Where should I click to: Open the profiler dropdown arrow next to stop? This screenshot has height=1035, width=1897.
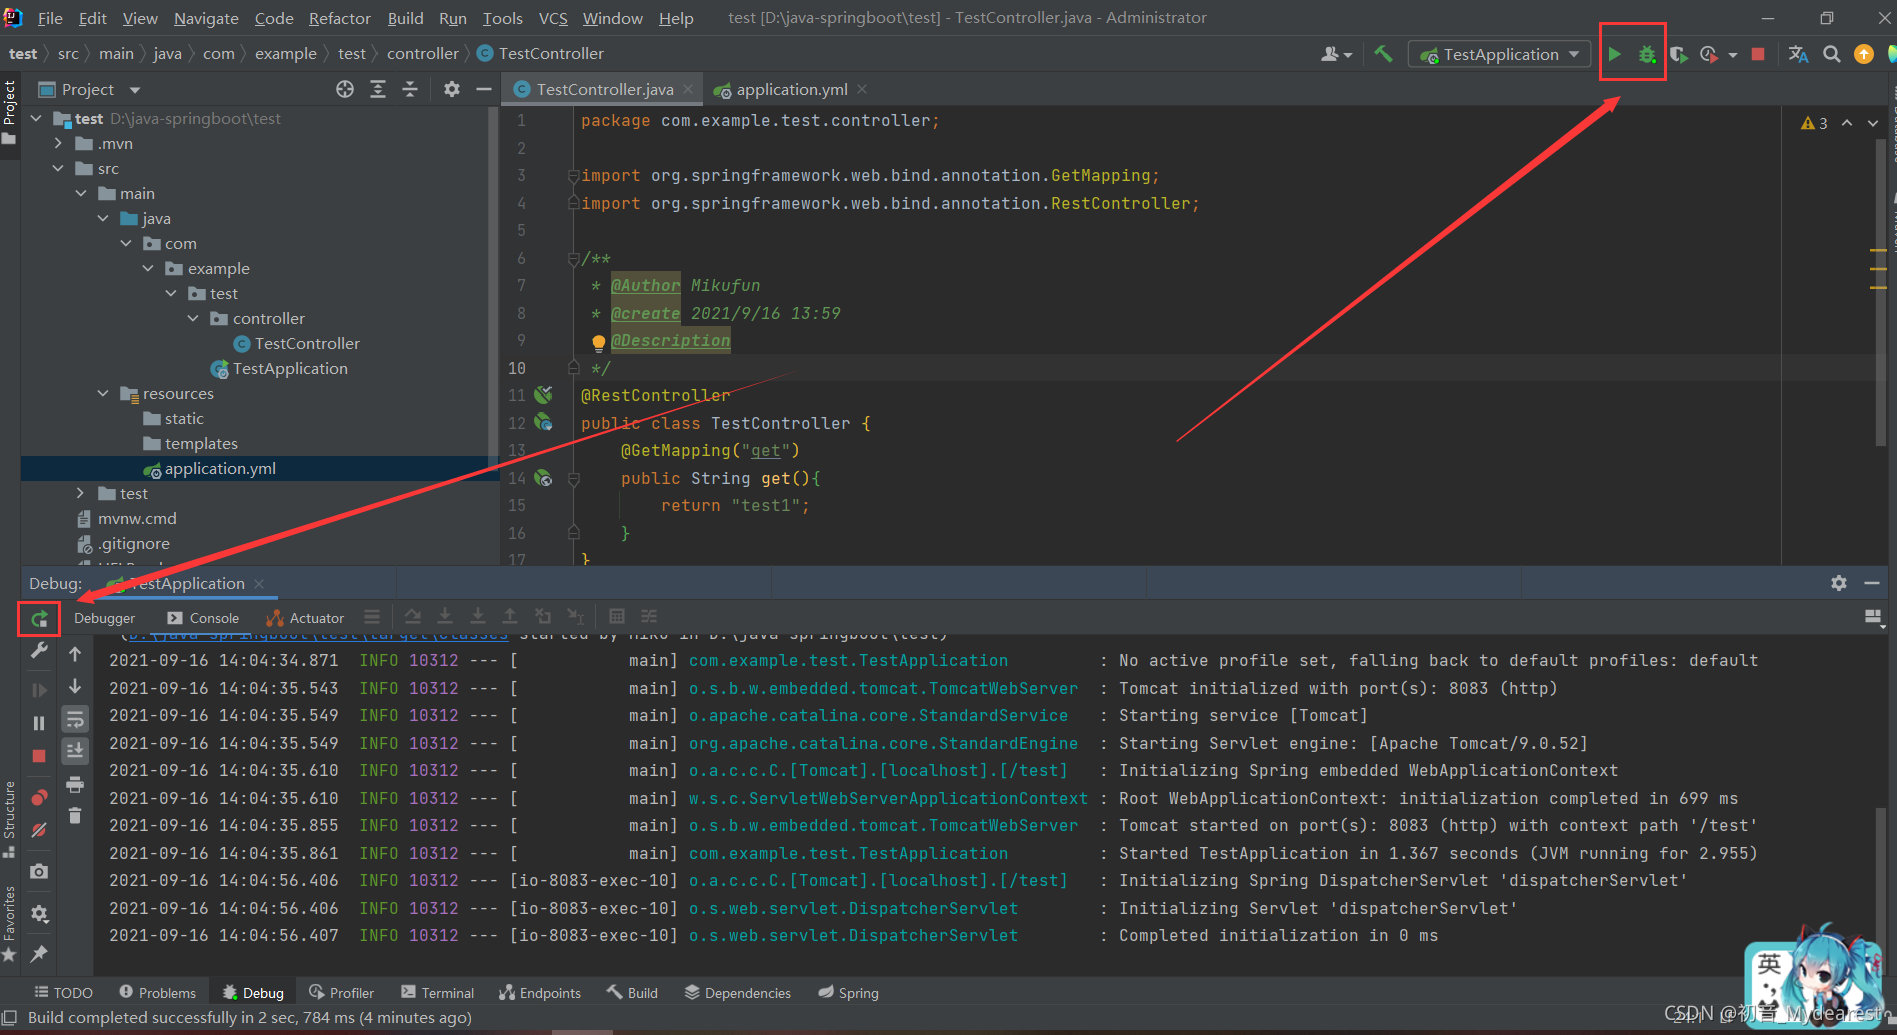(1733, 55)
